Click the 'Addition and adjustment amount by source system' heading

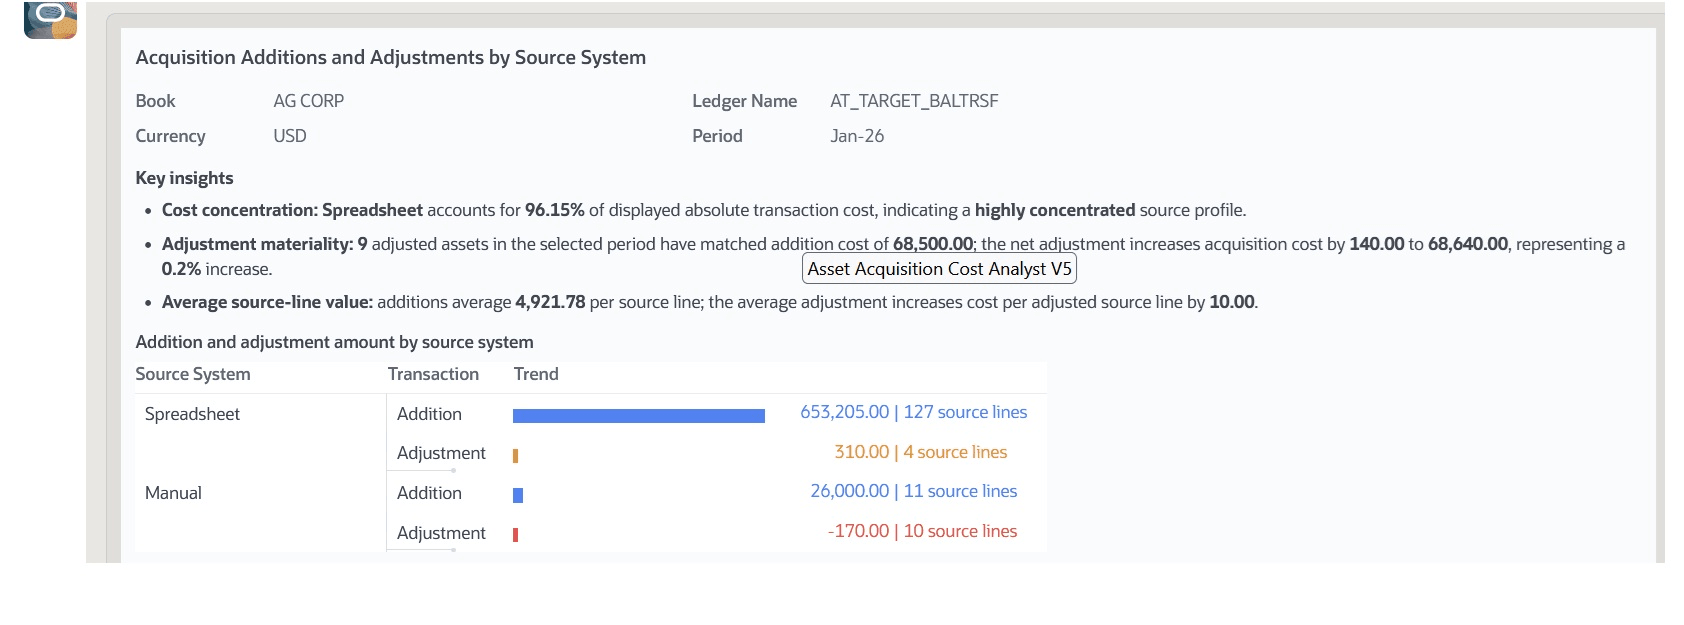coord(334,342)
